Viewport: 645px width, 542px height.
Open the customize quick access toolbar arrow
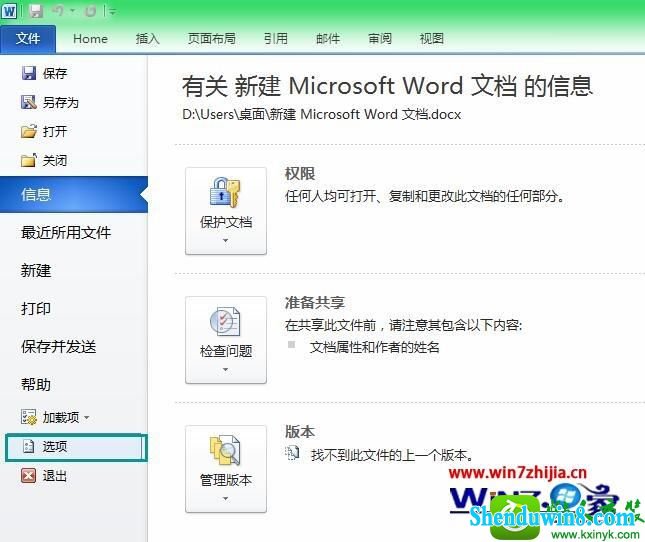pos(113,12)
